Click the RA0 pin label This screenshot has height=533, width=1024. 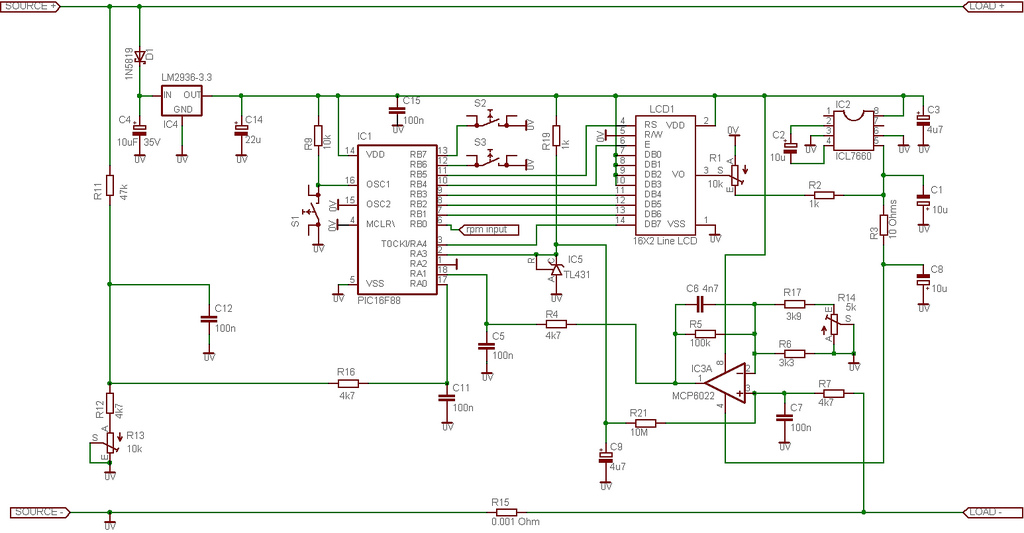coord(419,283)
